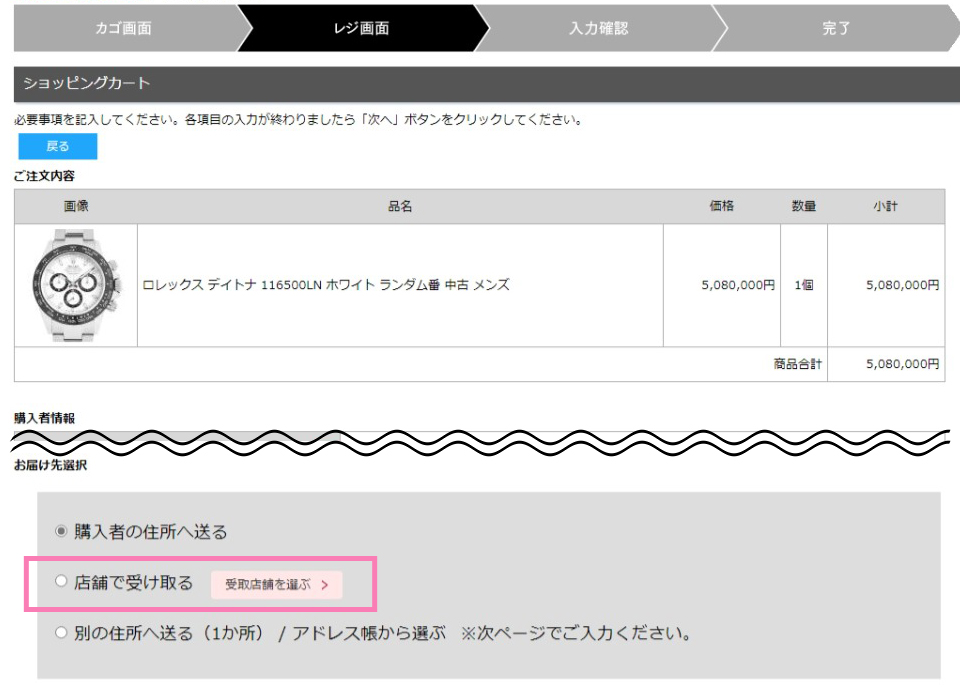960x692 pixels.
Task: Select 店舗で受け取る radio option
Action: [x=61, y=581]
